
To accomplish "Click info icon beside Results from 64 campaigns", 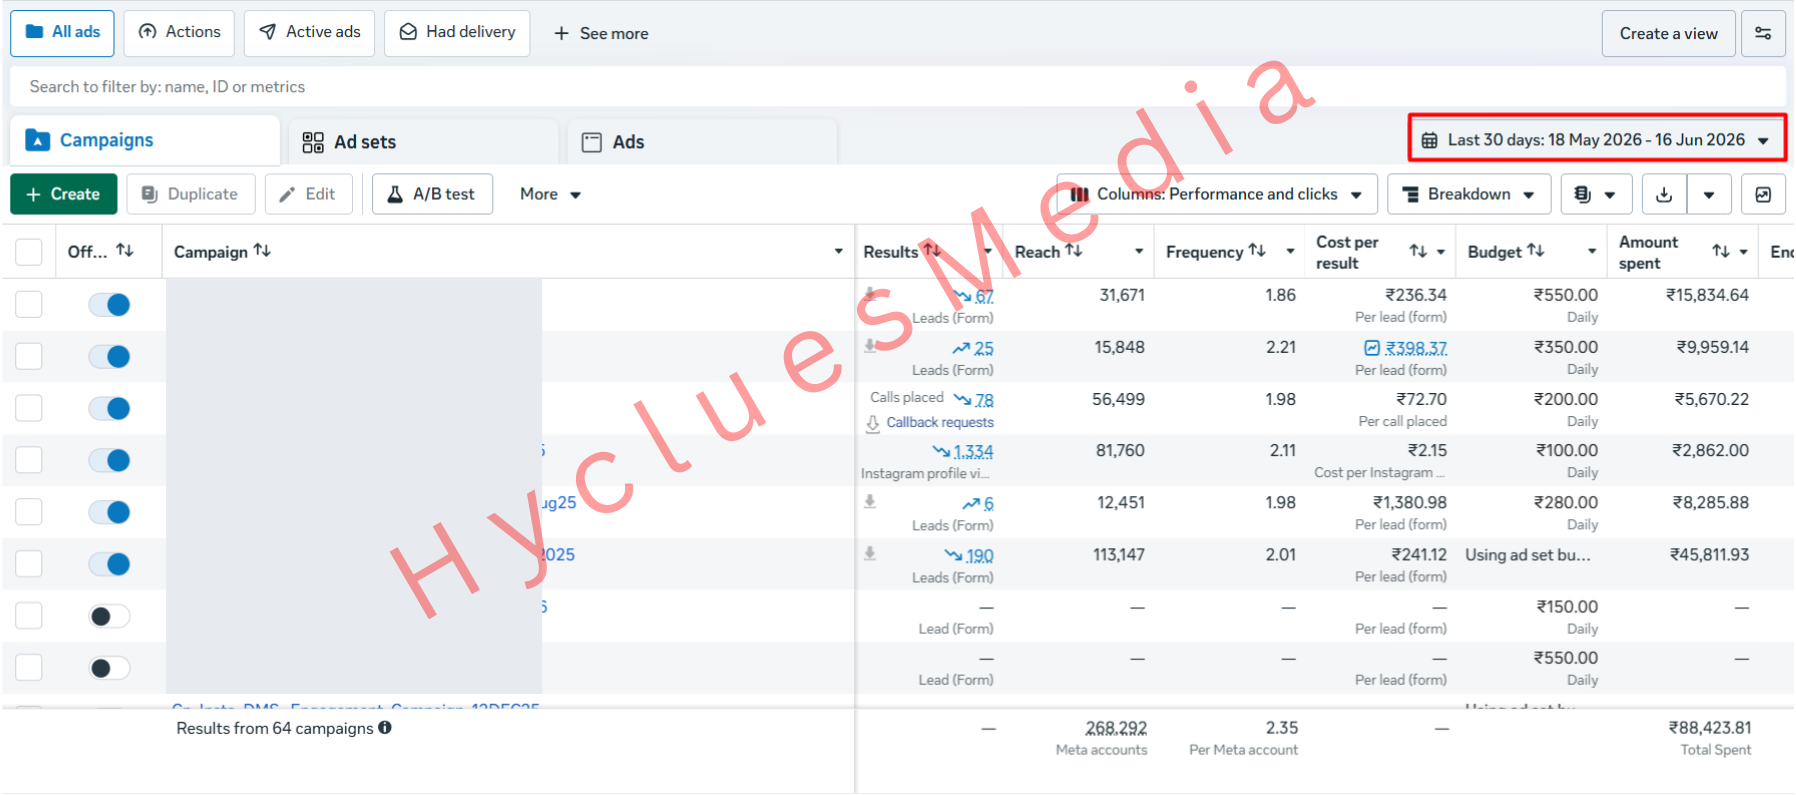I will pyautogui.click(x=385, y=728).
